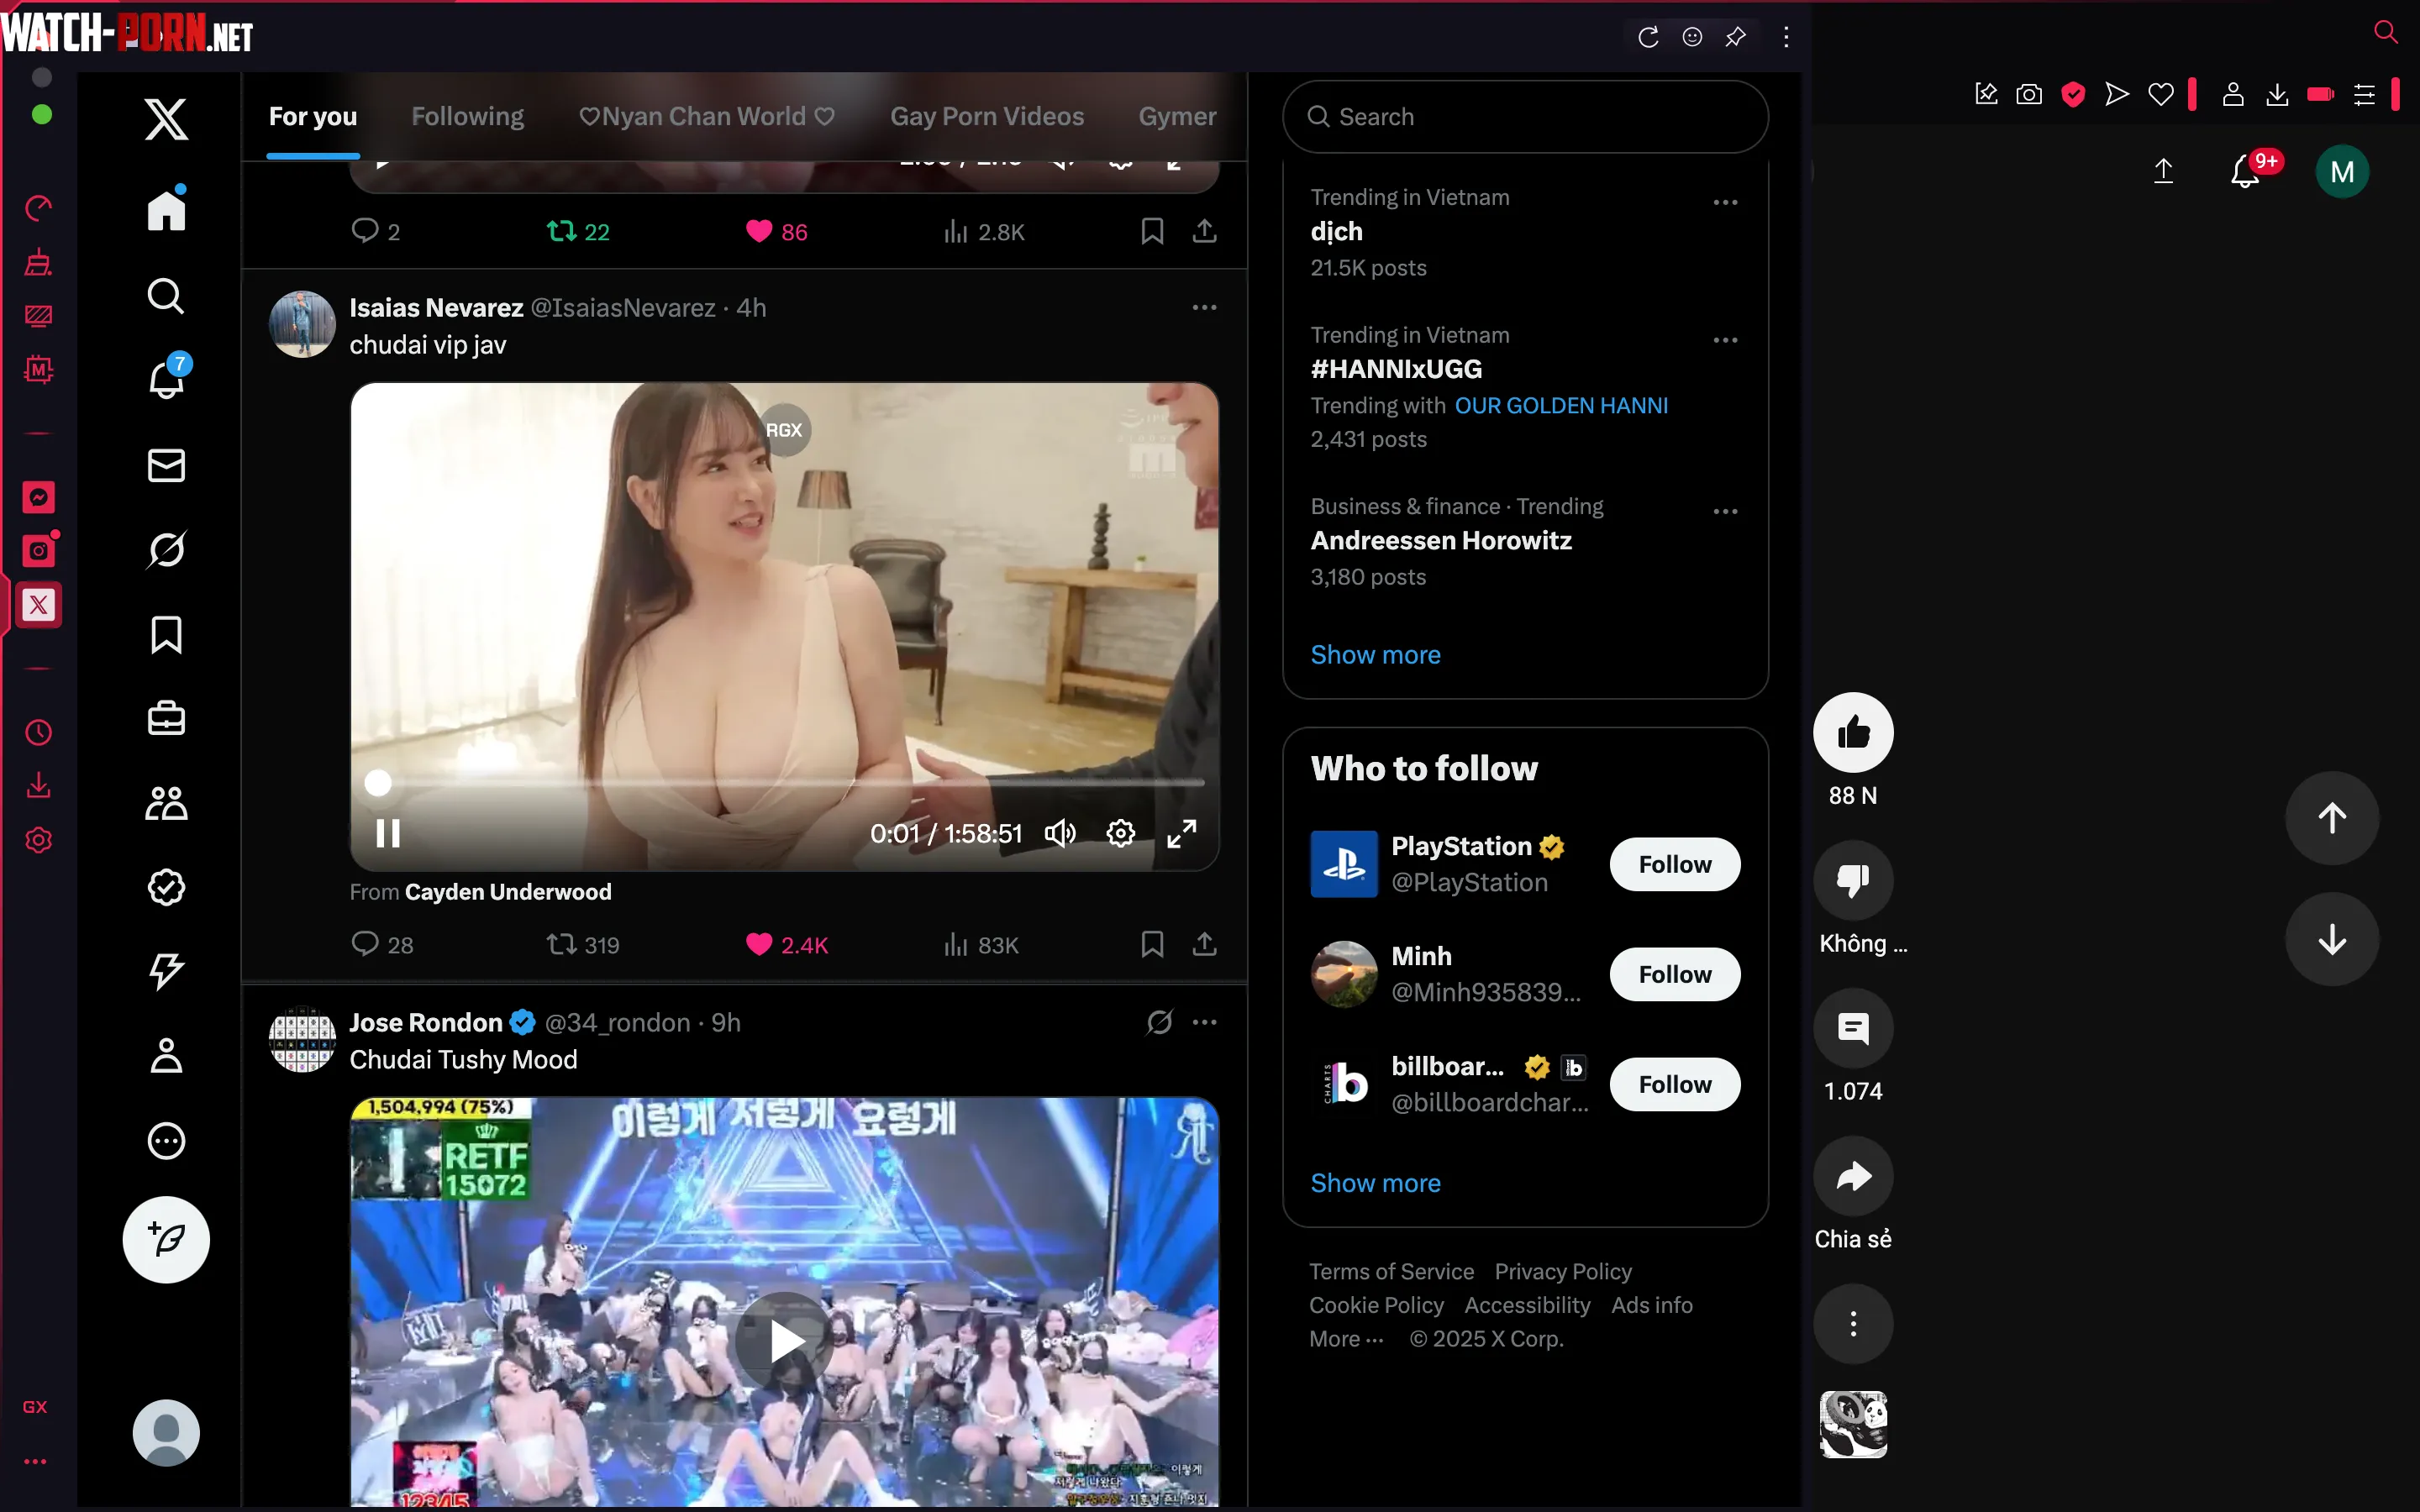Bookmark the post with 83K views
This screenshot has width=2420, height=1512.
(1152, 944)
